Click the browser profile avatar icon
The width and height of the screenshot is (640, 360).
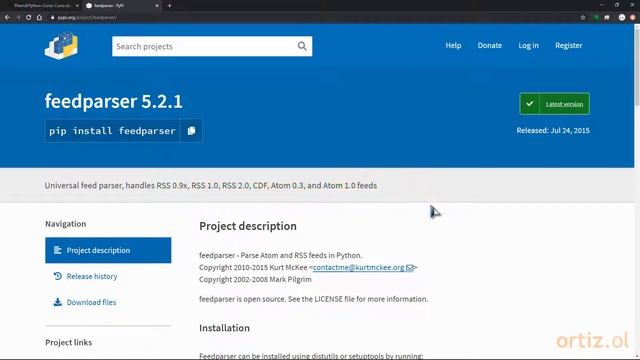click(x=622, y=18)
